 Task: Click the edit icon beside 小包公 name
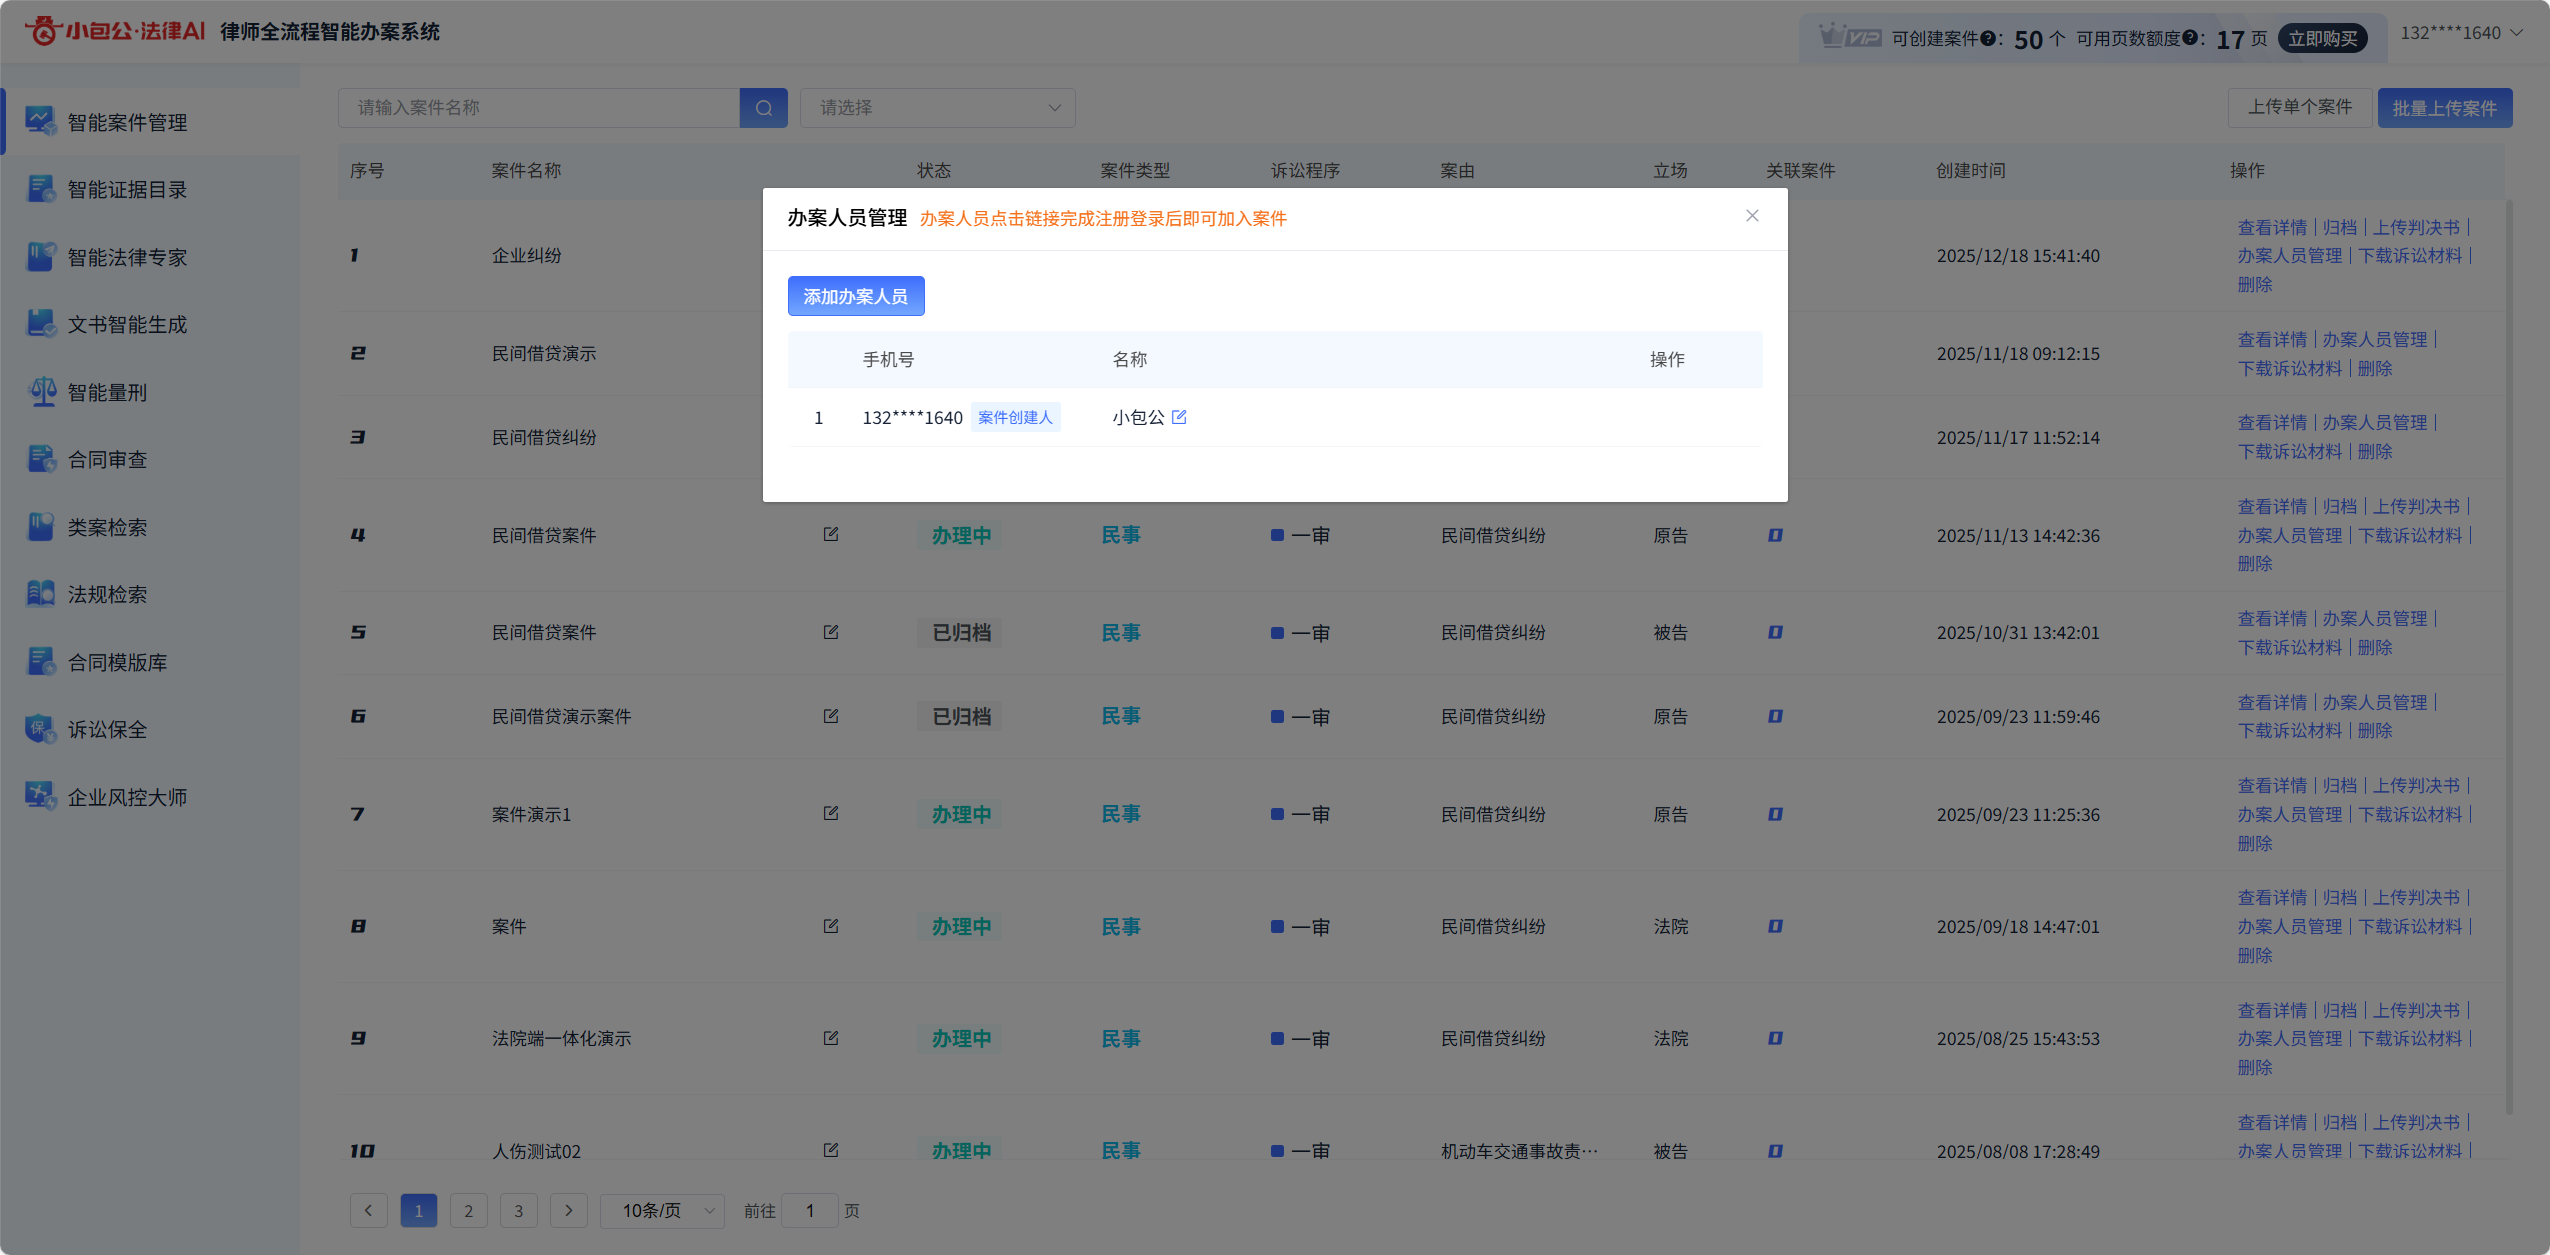click(1179, 417)
